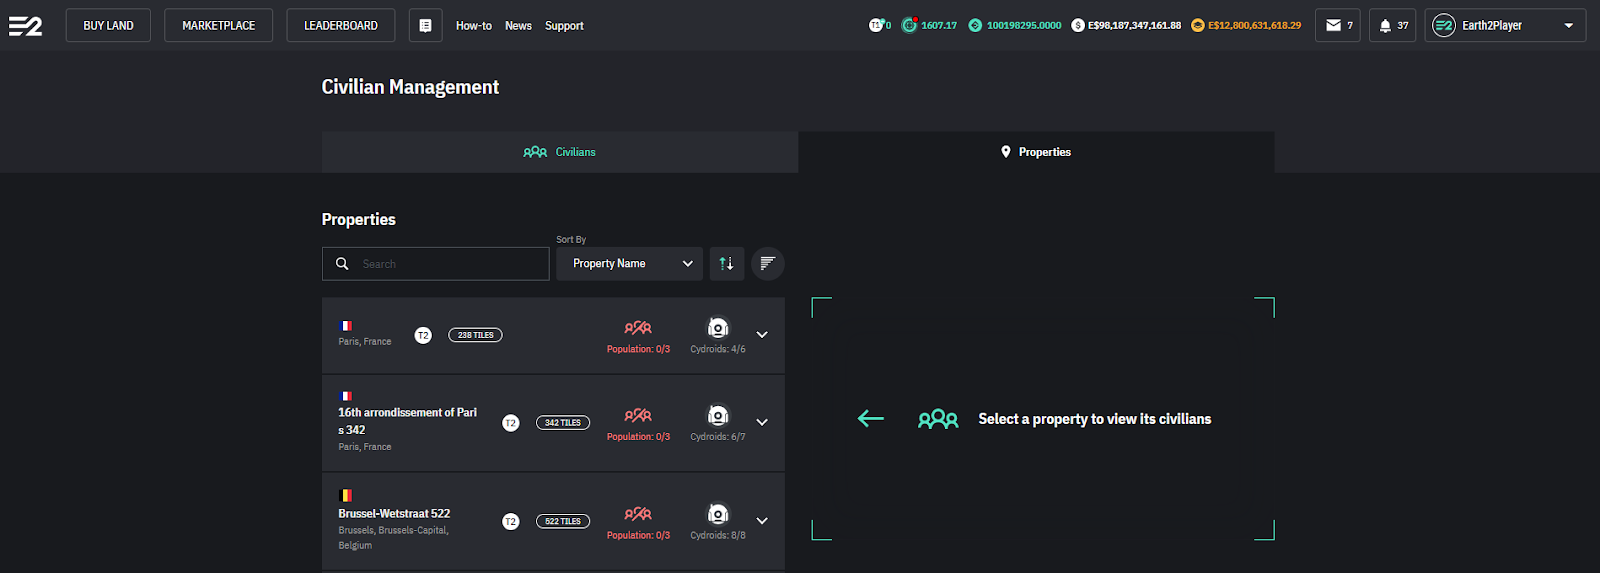The height and width of the screenshot is (573, 1600).
Task: Select the Properties tab
Action: 1036,152
